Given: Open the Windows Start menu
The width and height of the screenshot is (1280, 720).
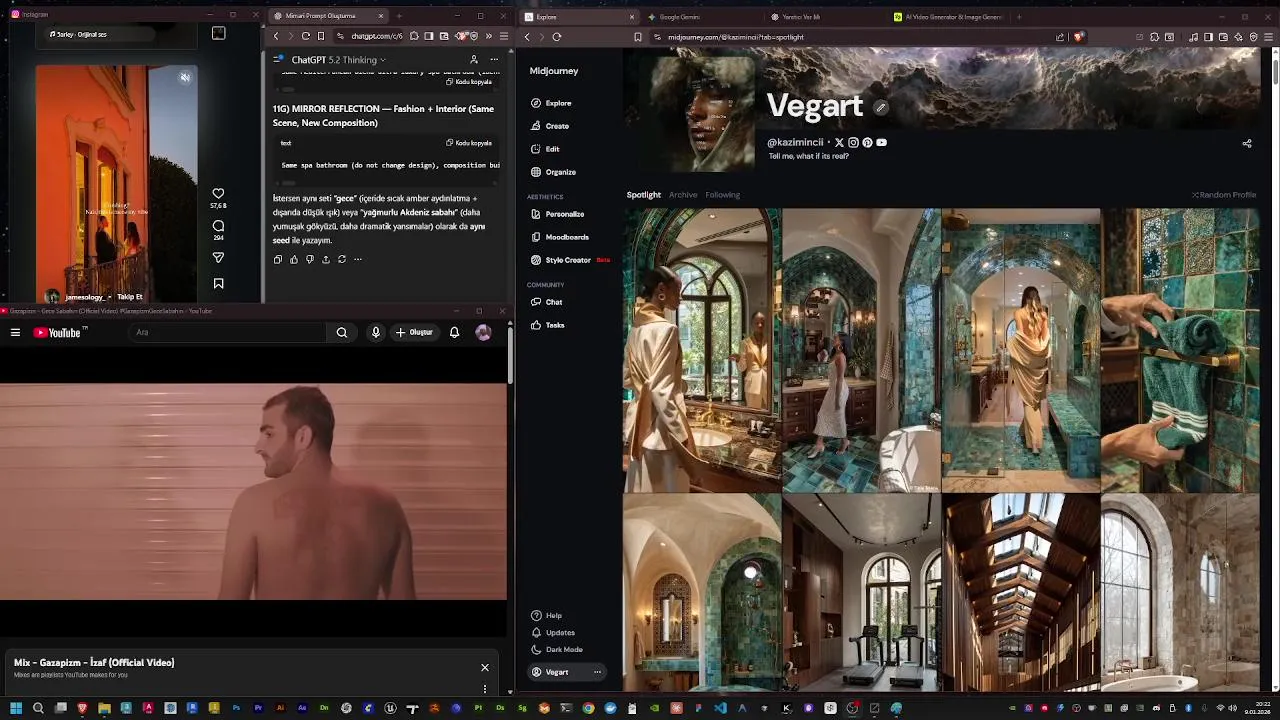Looking at the screenshot, I should [16, 709].
